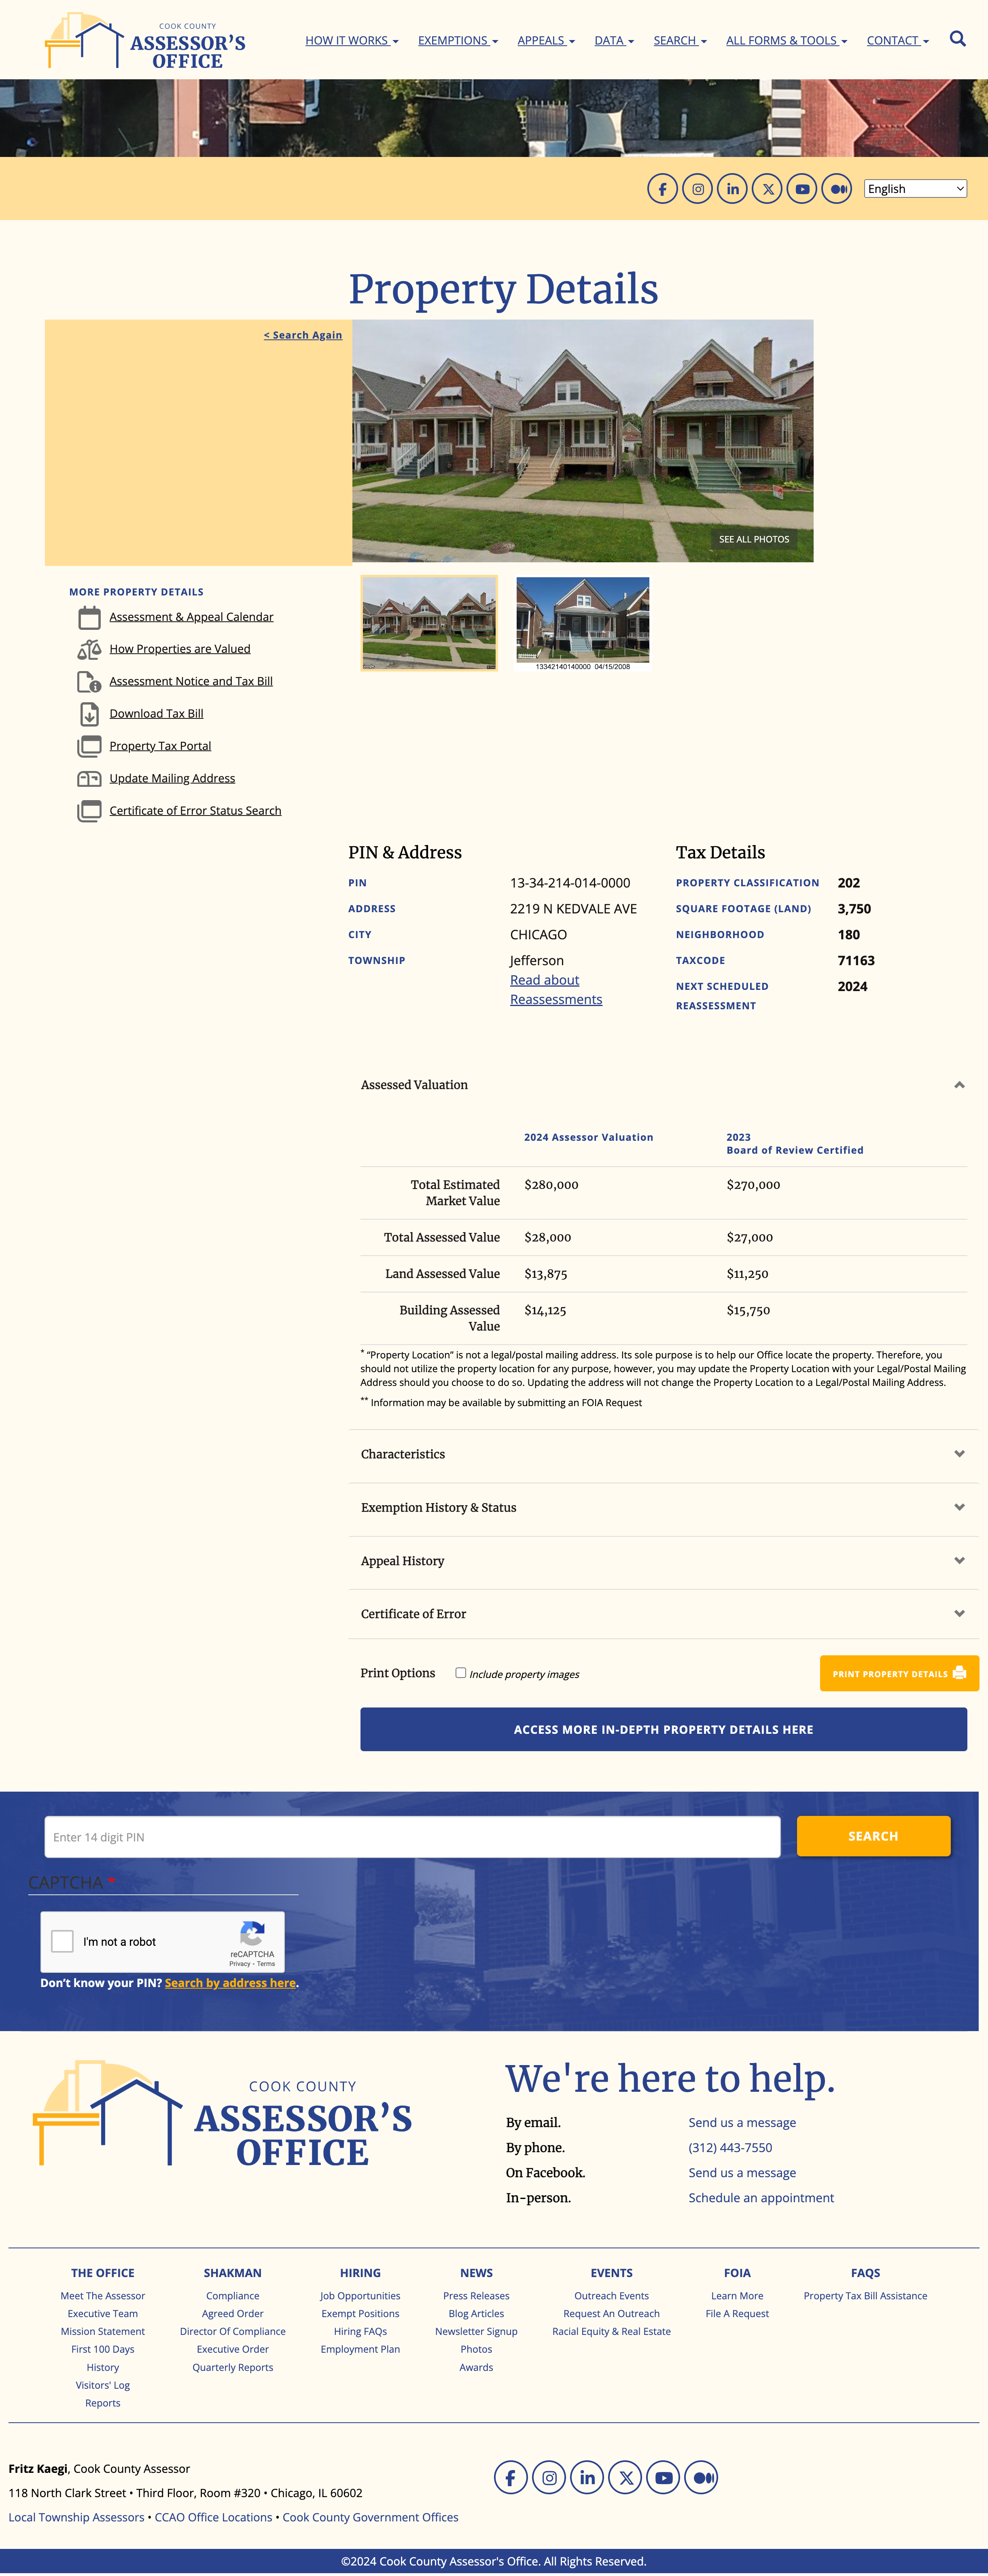Image resolution: width=988 pixels, height=2576 pixels.
Task: Click Print Property Details button
Action: [x=898, y=1673]
